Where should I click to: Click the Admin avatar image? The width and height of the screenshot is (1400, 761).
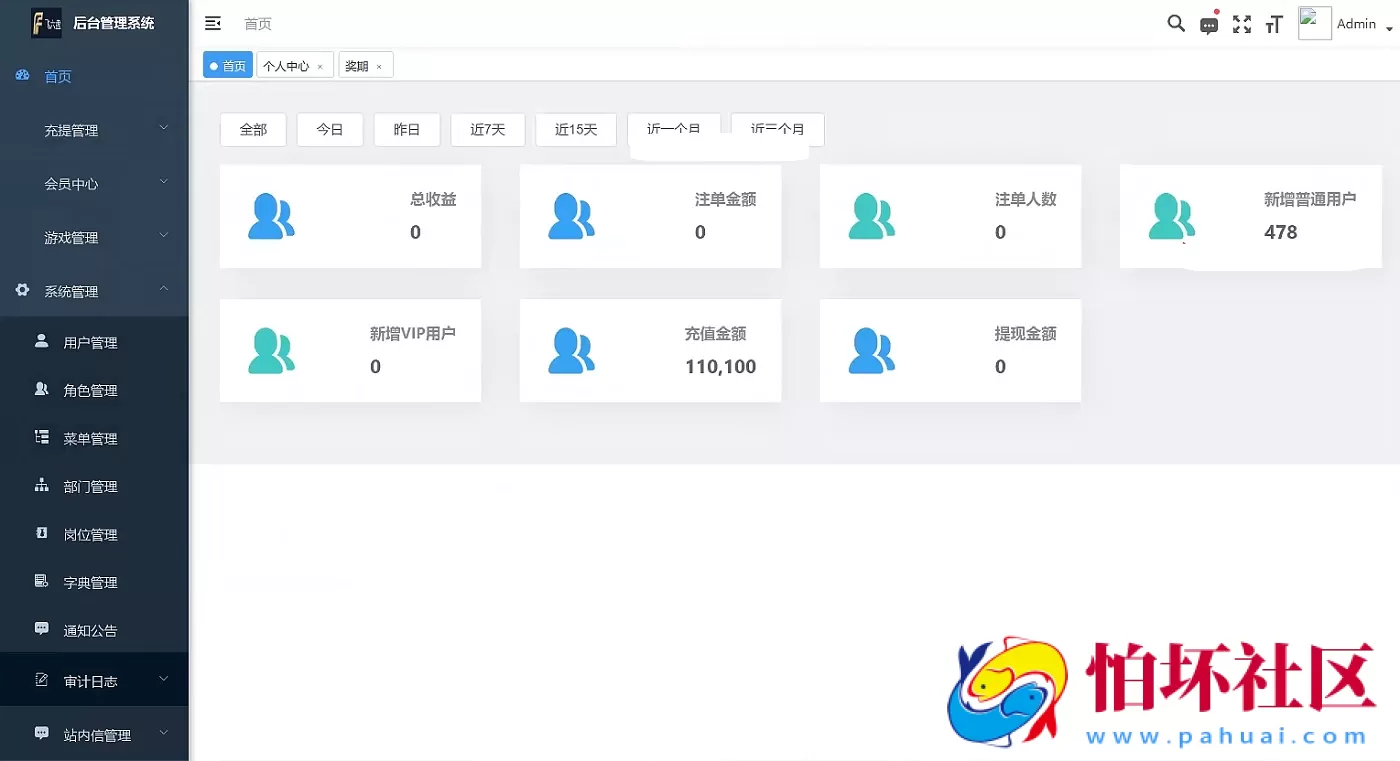coord(1314,22)
